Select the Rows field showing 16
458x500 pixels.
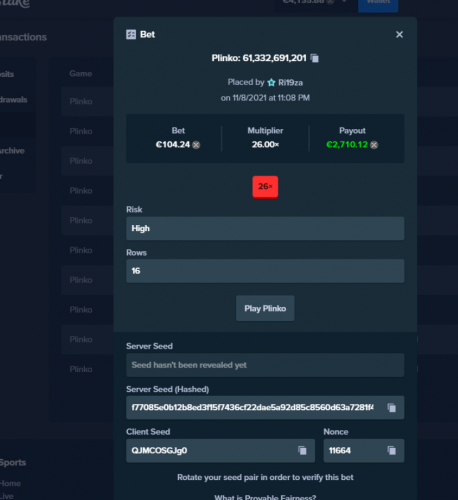[x=265, y=271]
